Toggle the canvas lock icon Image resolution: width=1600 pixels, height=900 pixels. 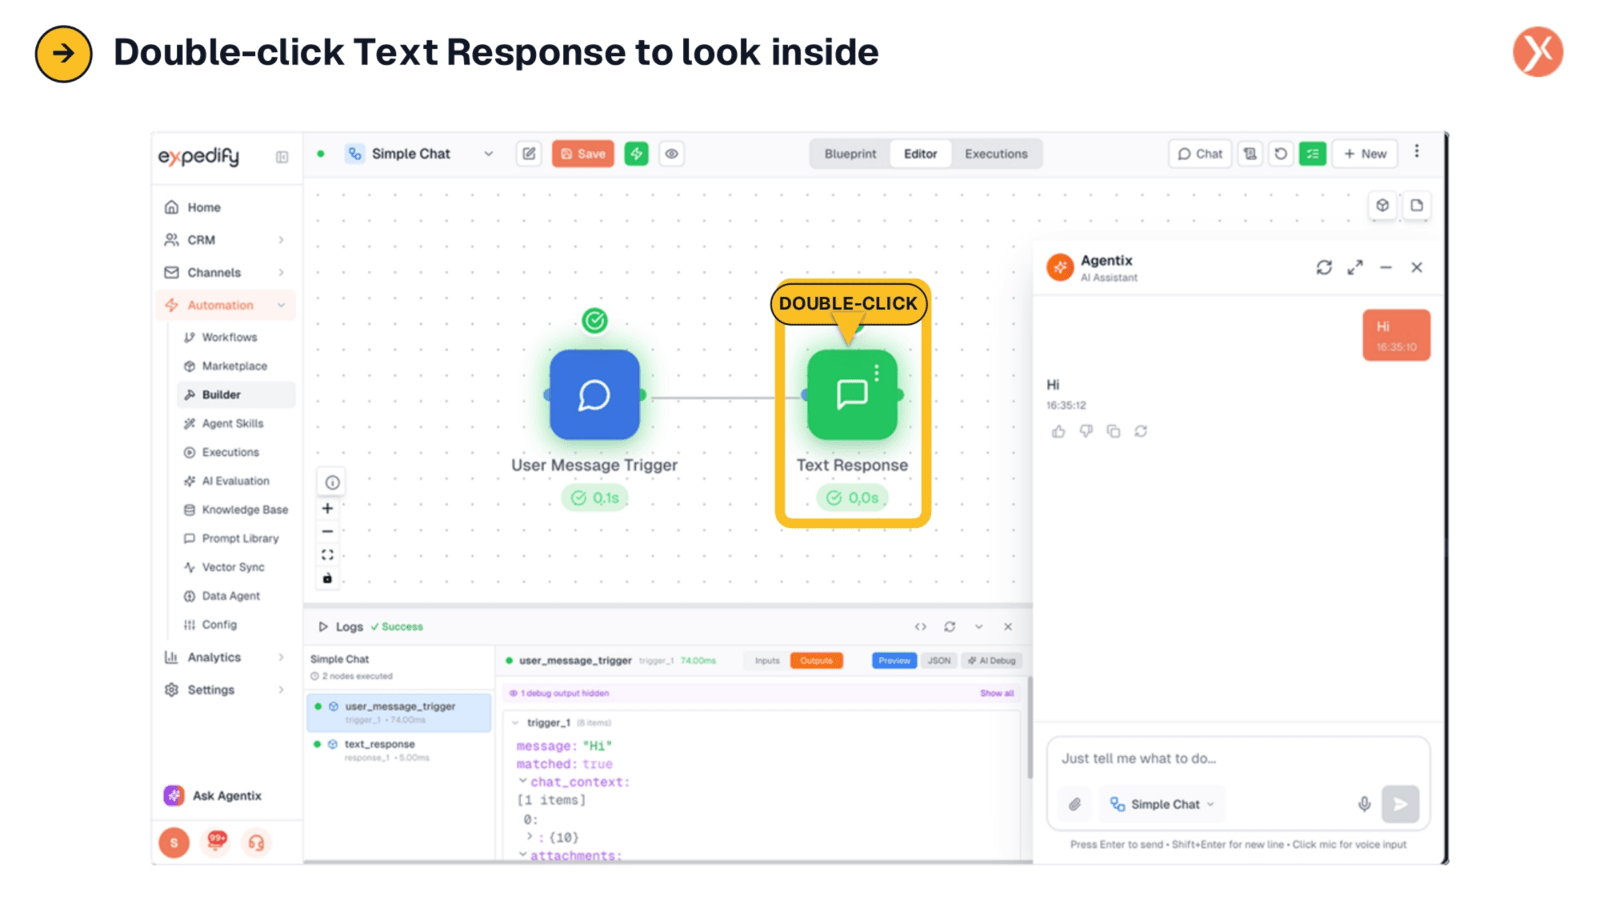327,578
